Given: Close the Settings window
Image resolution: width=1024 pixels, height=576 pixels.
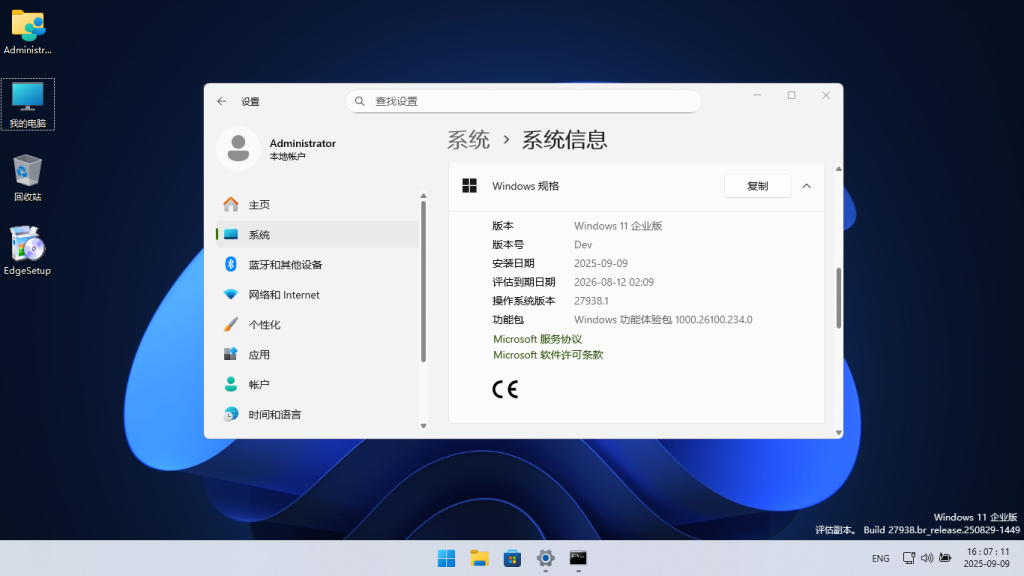Looking at the screenshot, I should click(x=826, y=95).
